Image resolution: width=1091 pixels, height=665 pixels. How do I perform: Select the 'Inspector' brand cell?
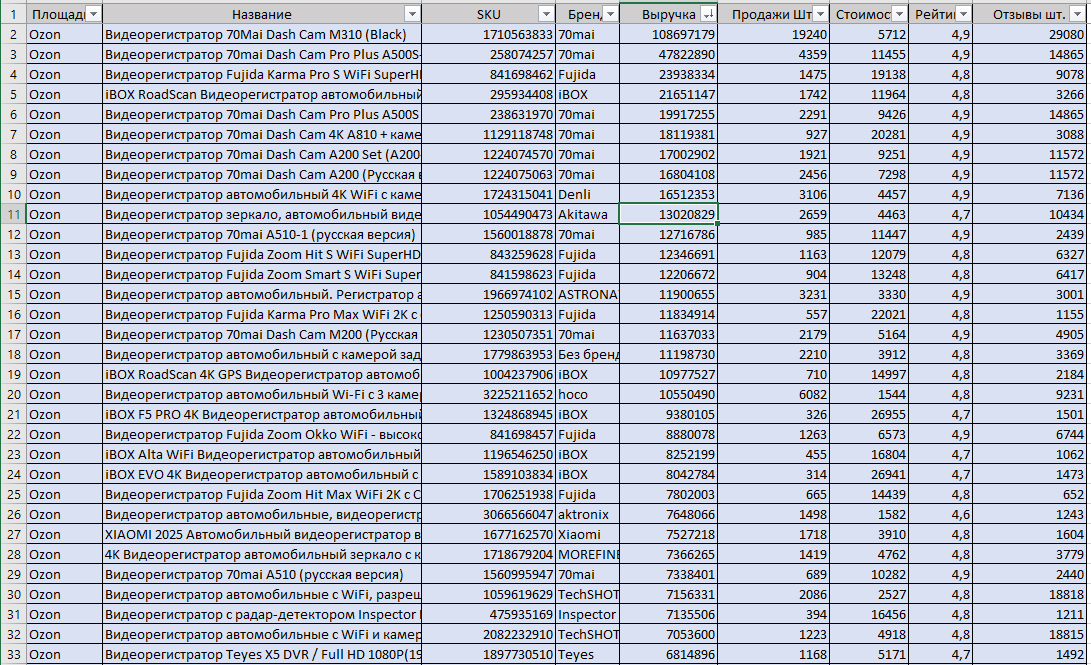(587, 615)
